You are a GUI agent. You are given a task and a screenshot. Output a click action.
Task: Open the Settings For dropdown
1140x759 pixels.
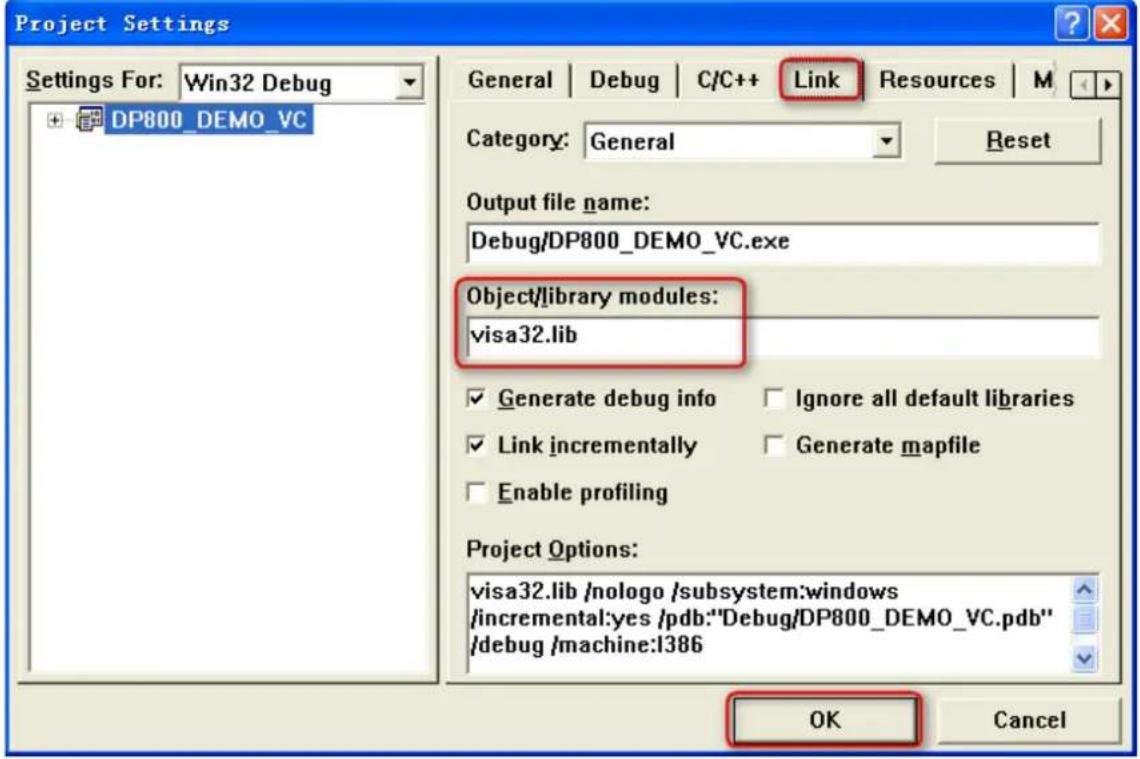pyautogui.click(x=409, y=82)
